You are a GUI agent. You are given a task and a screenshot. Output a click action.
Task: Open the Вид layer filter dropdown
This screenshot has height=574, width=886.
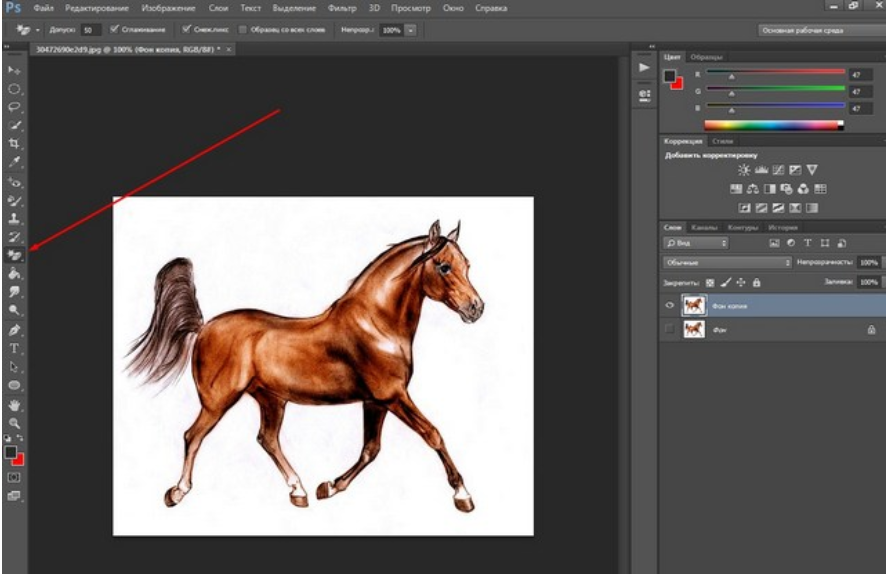pos(696,243)
